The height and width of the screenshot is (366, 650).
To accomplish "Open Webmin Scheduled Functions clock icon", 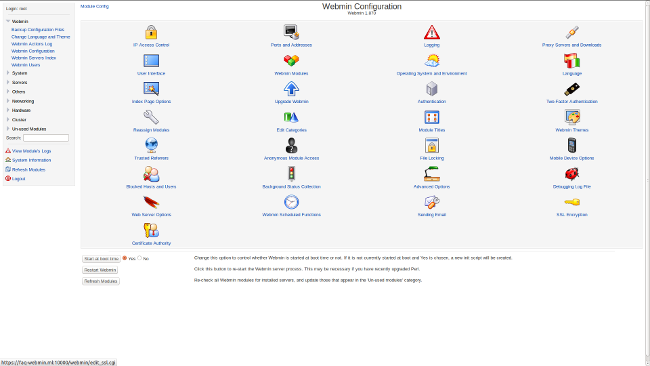I will (291, 202).
